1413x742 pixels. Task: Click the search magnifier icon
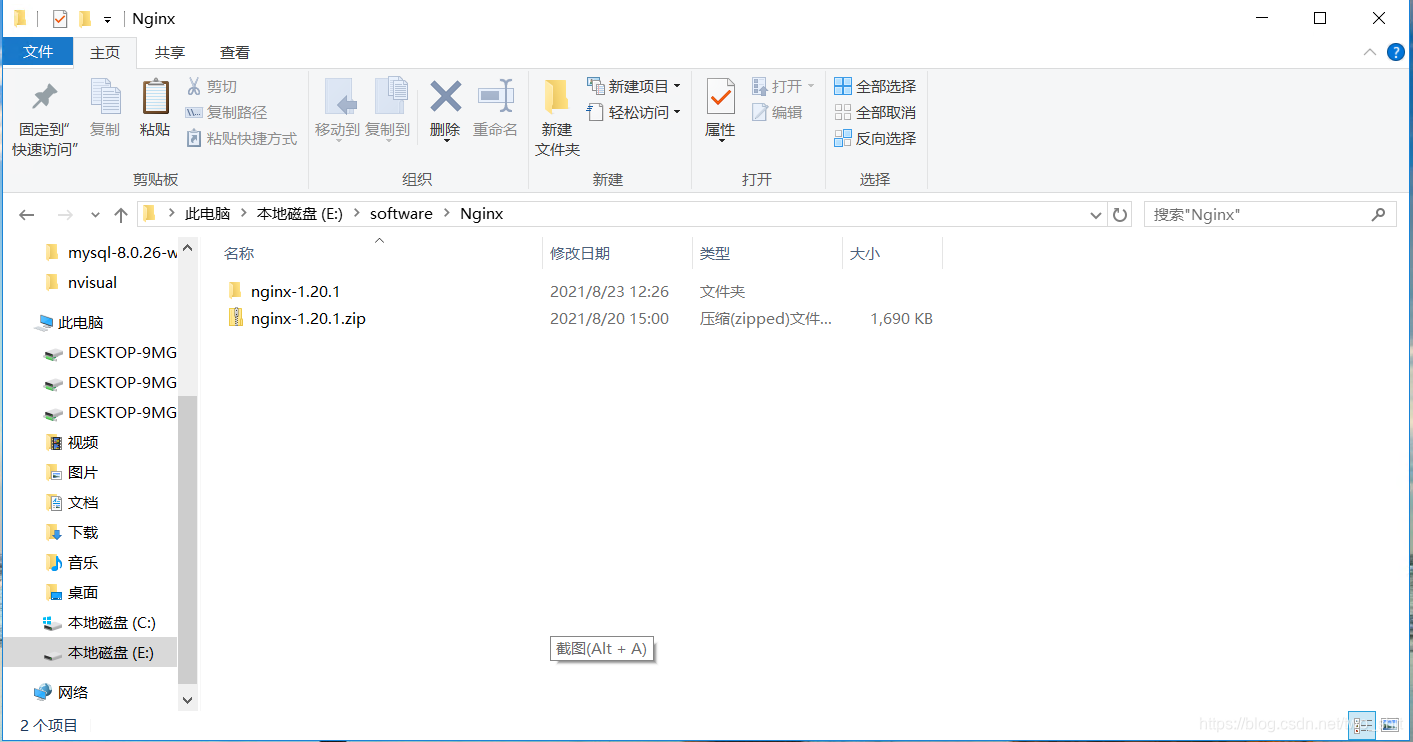point(1379,214)
